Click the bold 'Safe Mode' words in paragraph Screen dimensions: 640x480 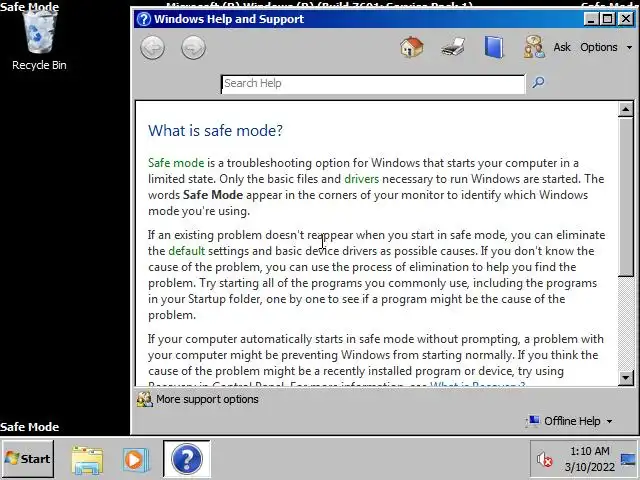click(x=213, y=195)
